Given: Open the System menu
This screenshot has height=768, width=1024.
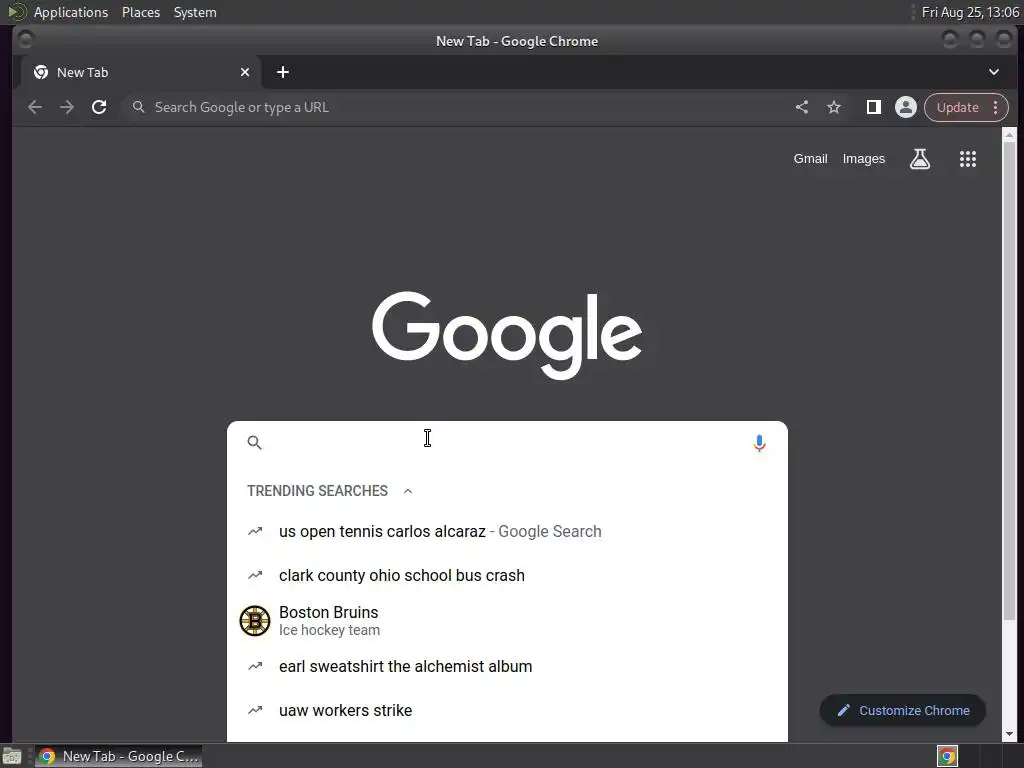Looking at the screenshot, I should point(195,12).
